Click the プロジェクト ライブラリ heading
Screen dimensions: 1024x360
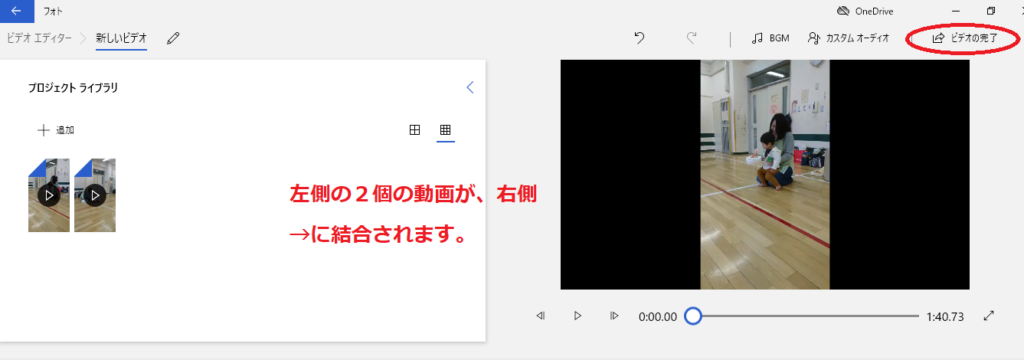coord(73,88)
